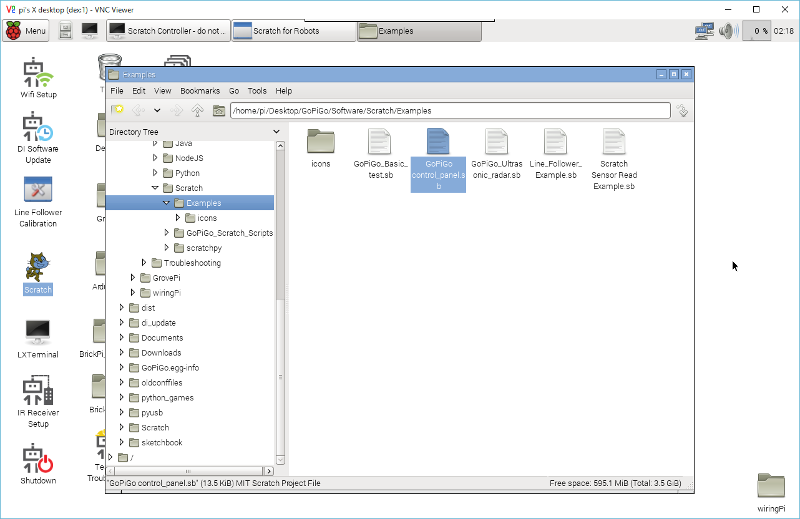This screenshot has height=519, width=800.
Task: Expand the root / folder
Action: [110, 457]
